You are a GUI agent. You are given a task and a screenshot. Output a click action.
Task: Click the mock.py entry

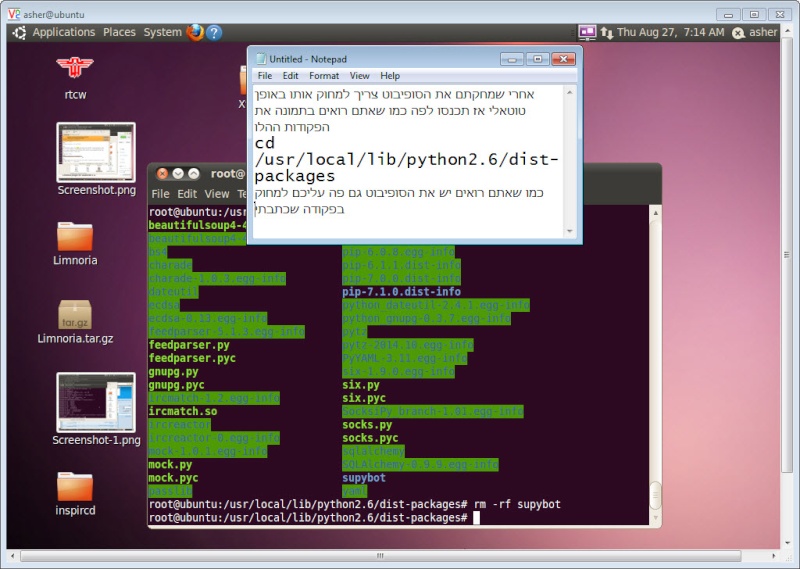coord(170,465)
